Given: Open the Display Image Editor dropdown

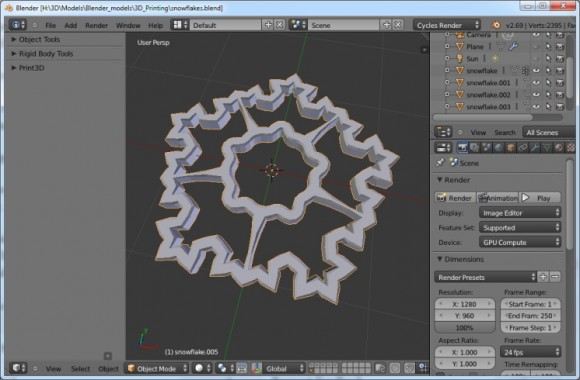Looking at the screenshot, I should (x=520, y=213).
